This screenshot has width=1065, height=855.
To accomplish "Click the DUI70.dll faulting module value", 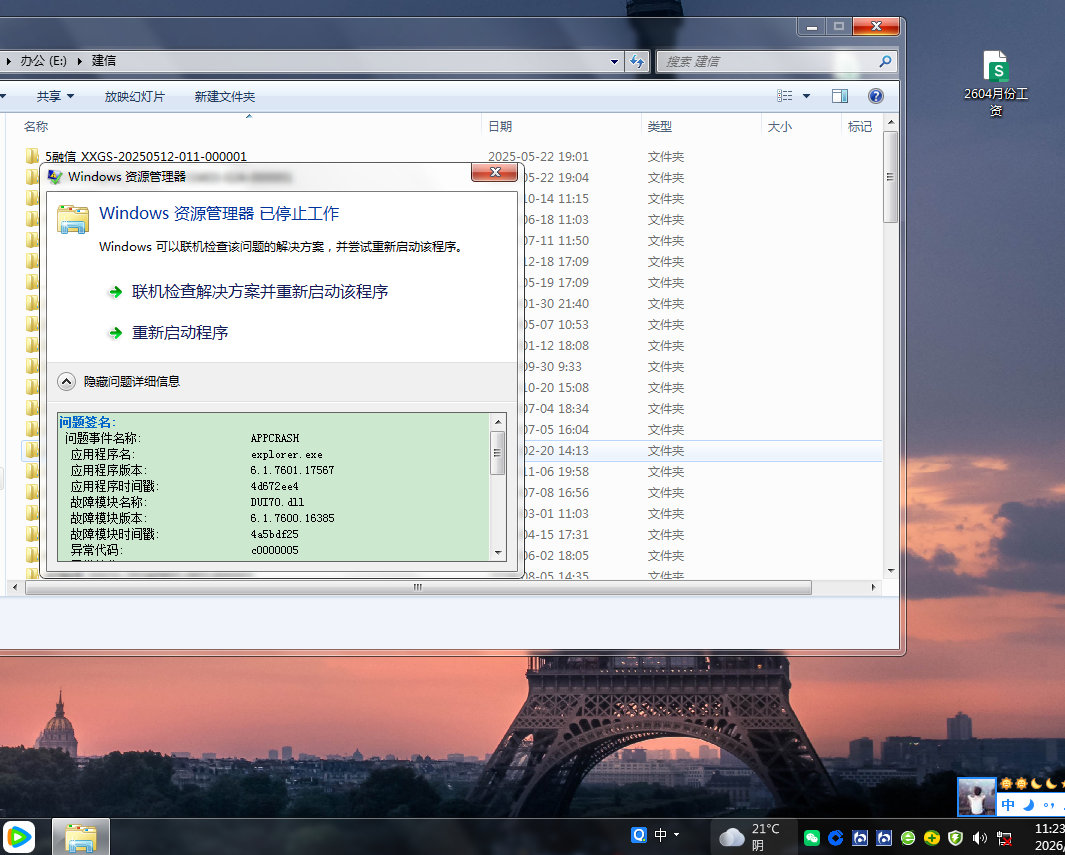I will 277,502.
